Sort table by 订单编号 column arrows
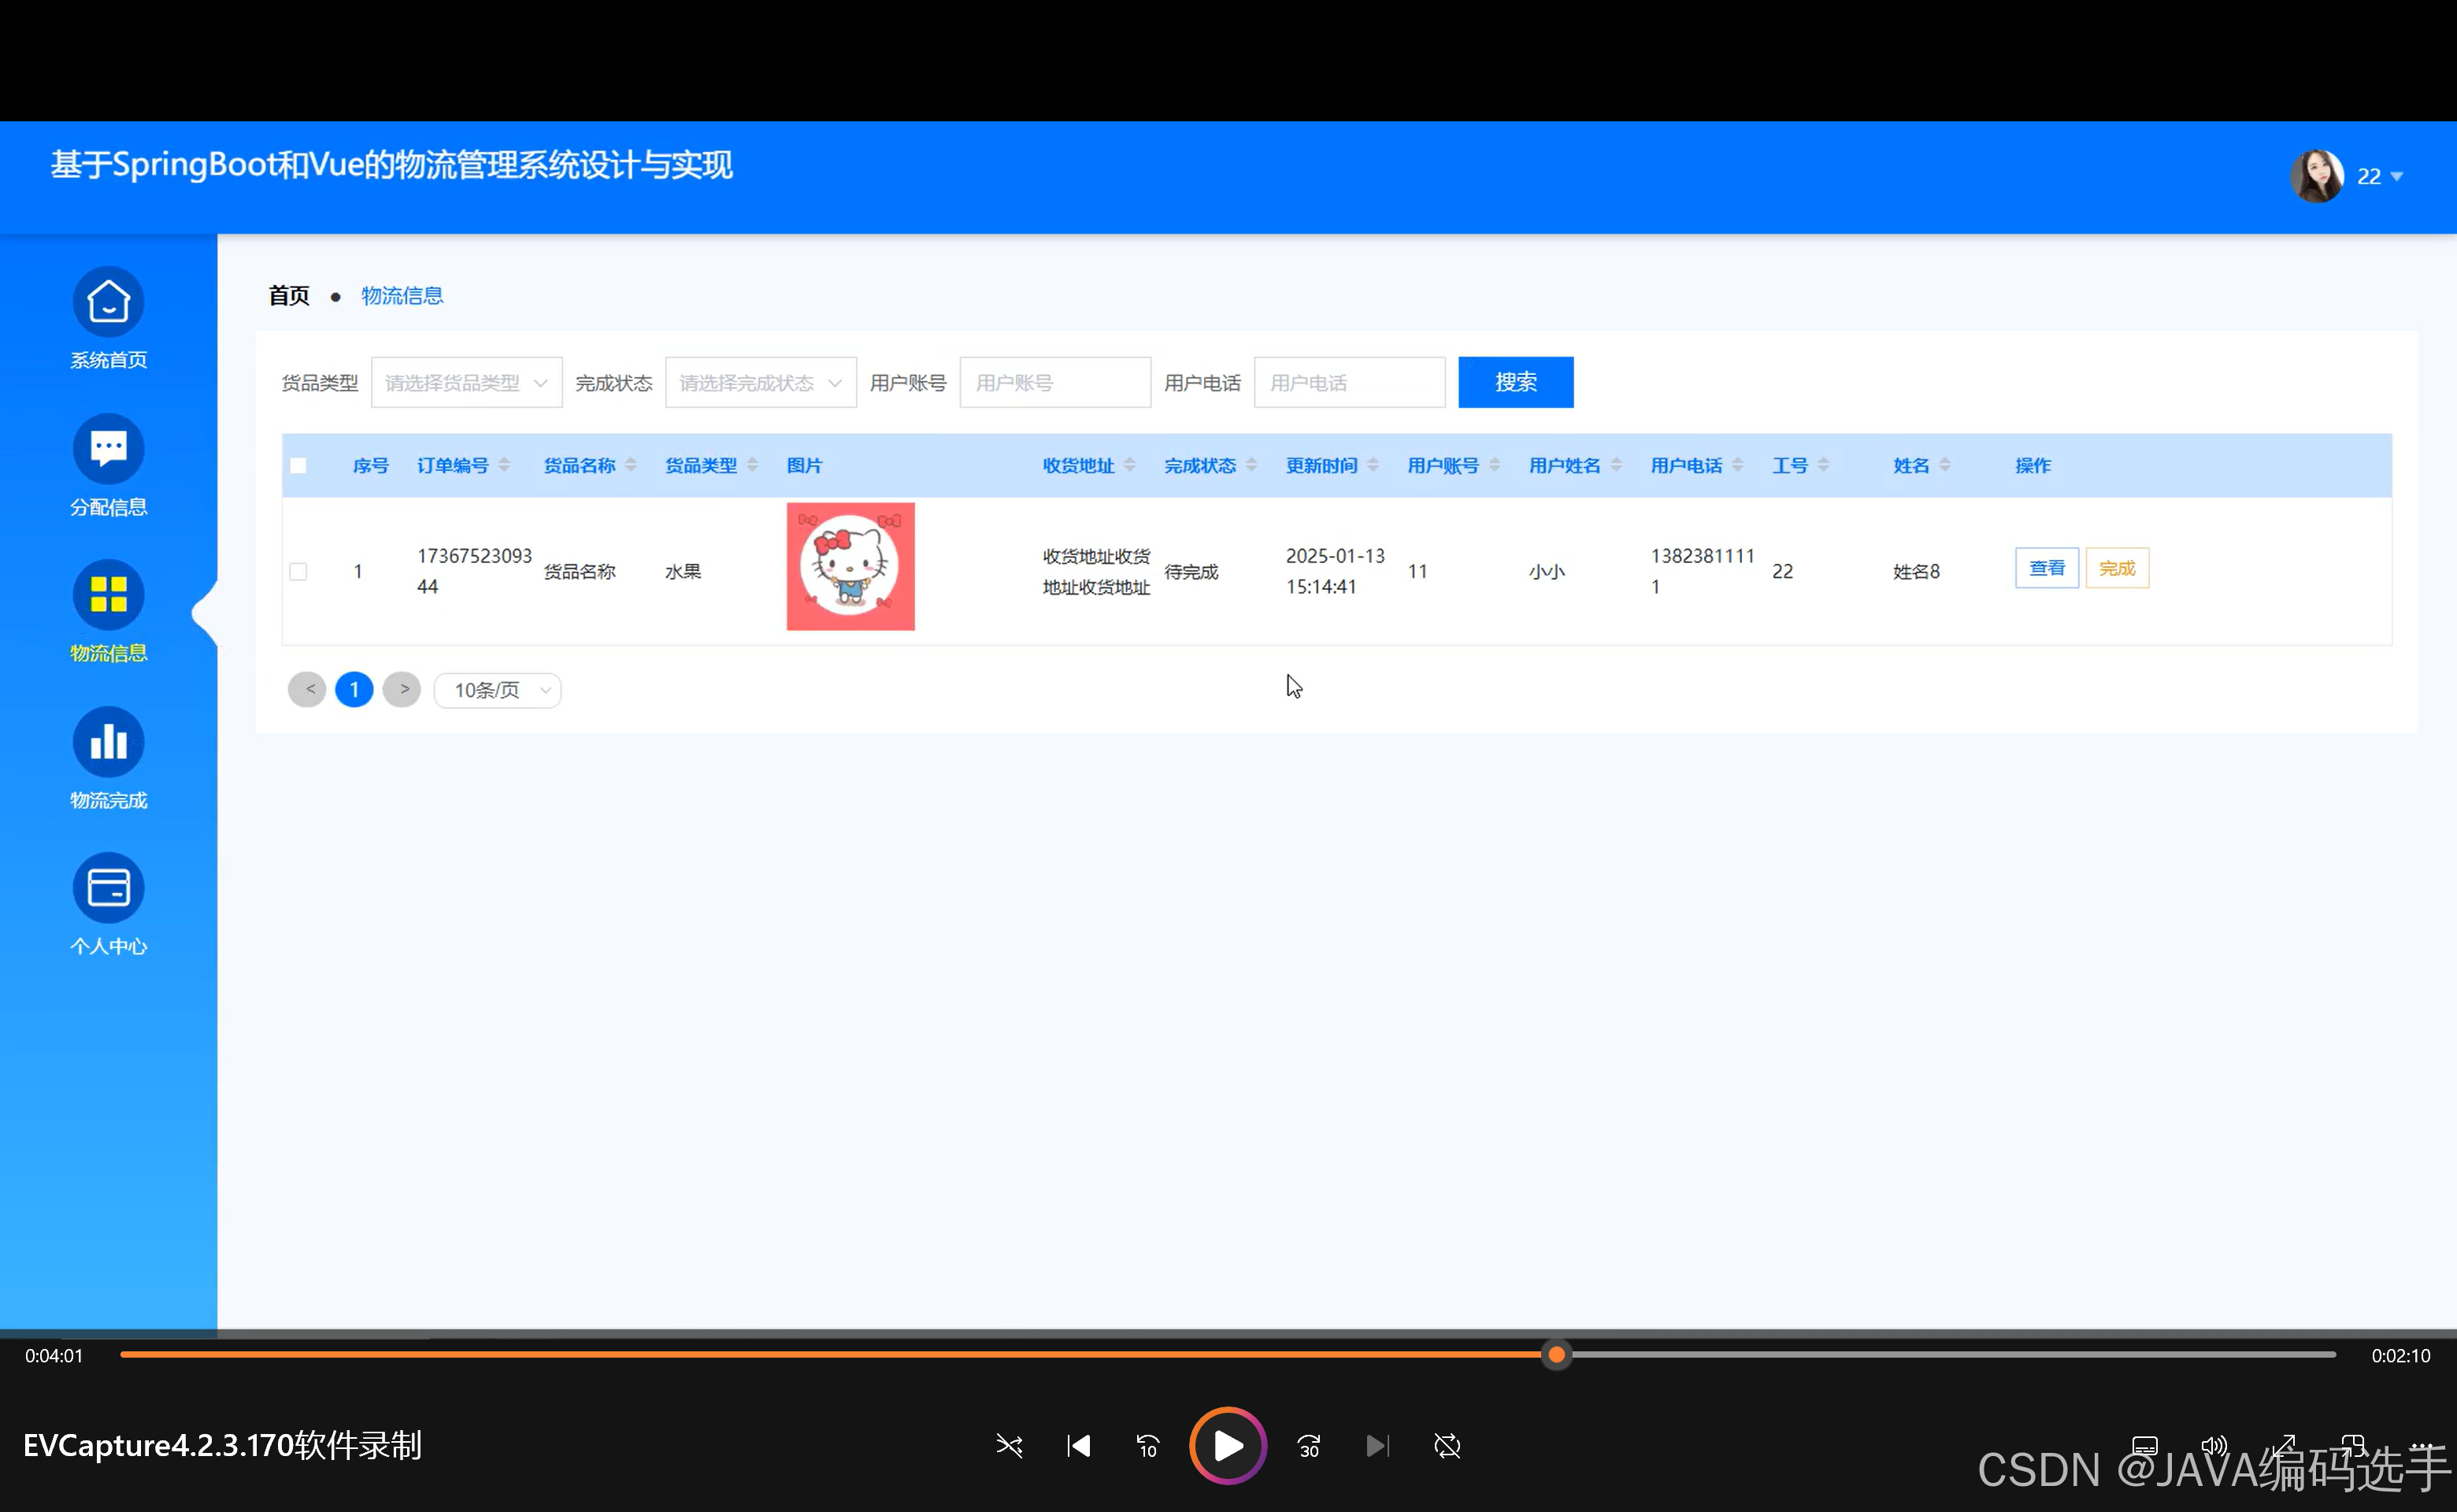The height and width of the screenshot is (1512, 2457). (x=504, y=465)
